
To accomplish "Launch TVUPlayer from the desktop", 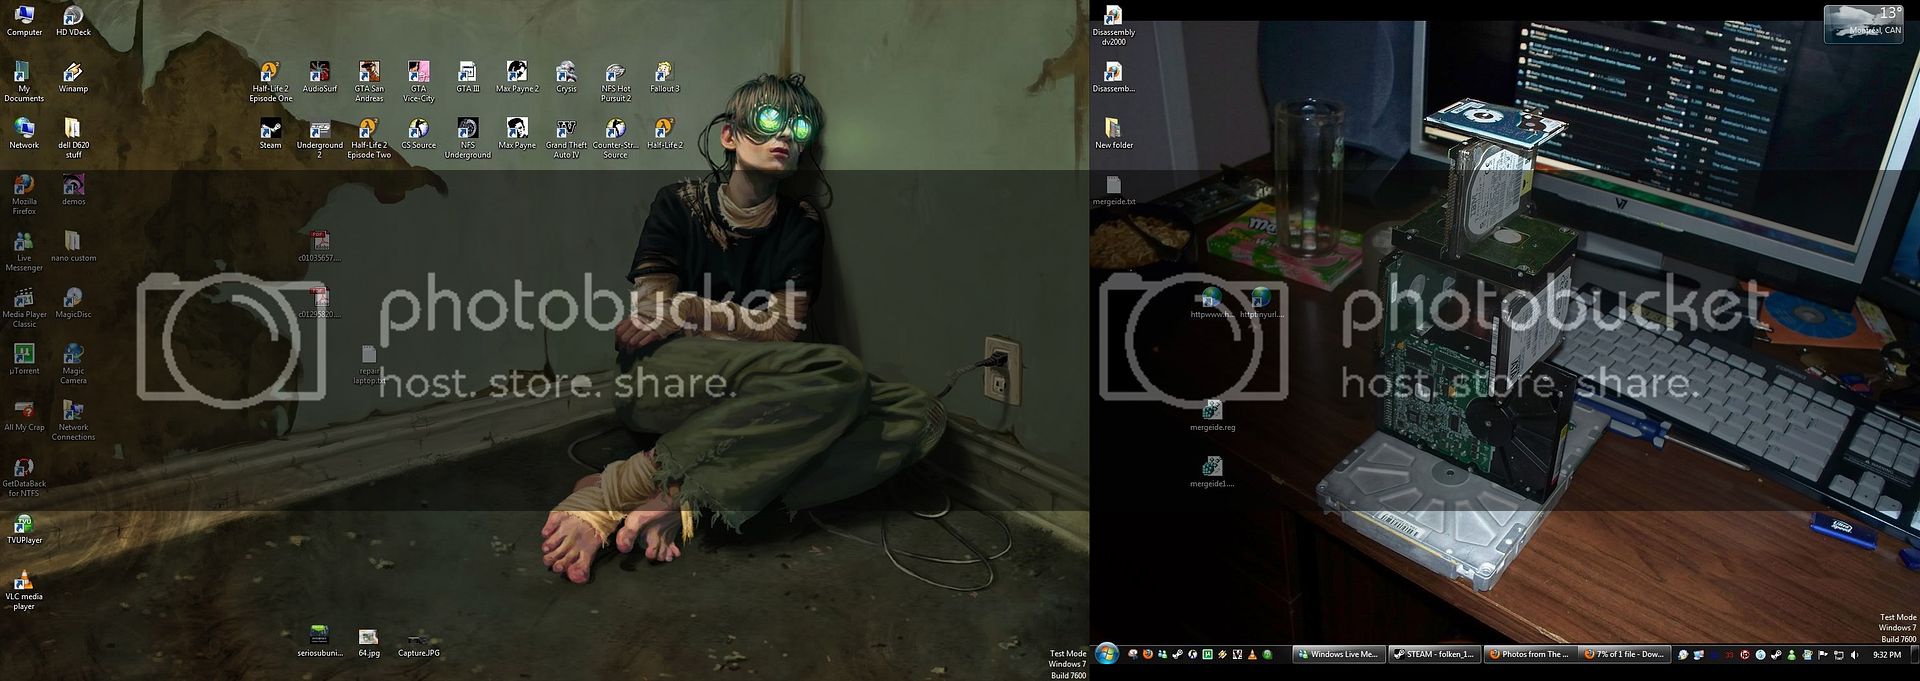I will [x=24, y=529].
